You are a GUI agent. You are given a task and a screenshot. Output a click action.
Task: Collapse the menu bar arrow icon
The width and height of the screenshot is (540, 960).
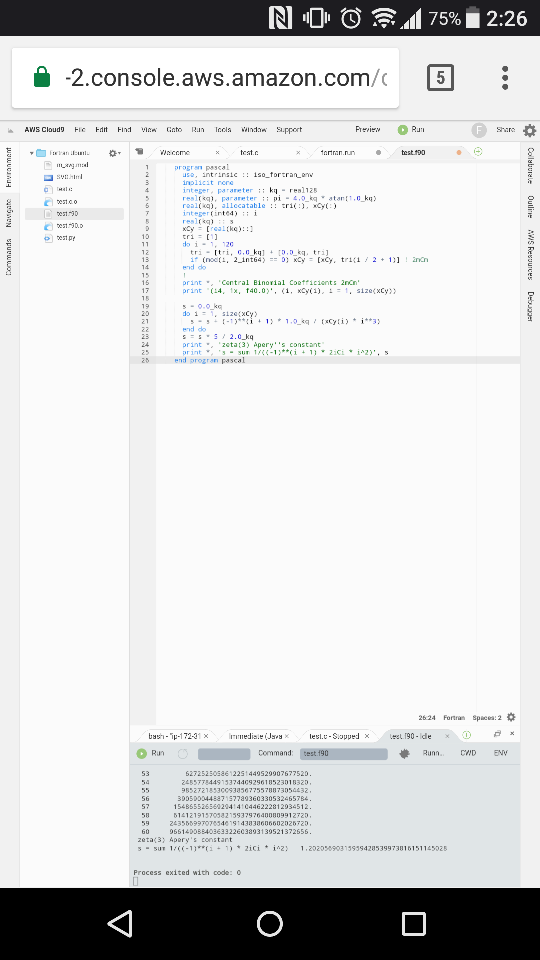[10, 130]
